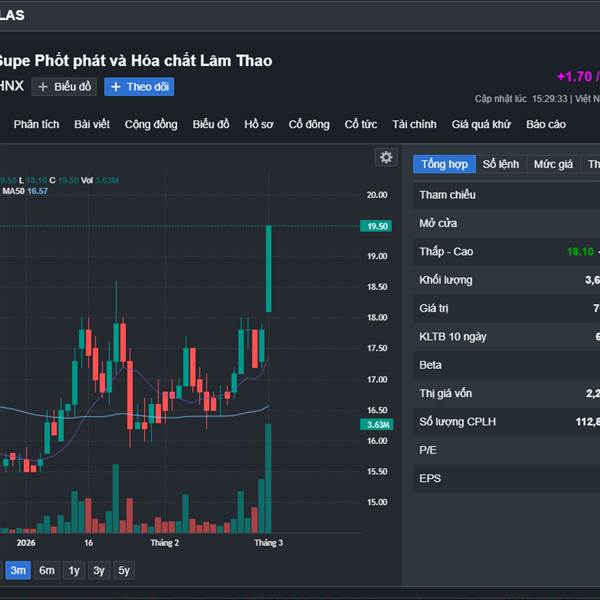This screenshot has height=600, width=600.
Task: Go to the Bài viết section
Action: 92,124
